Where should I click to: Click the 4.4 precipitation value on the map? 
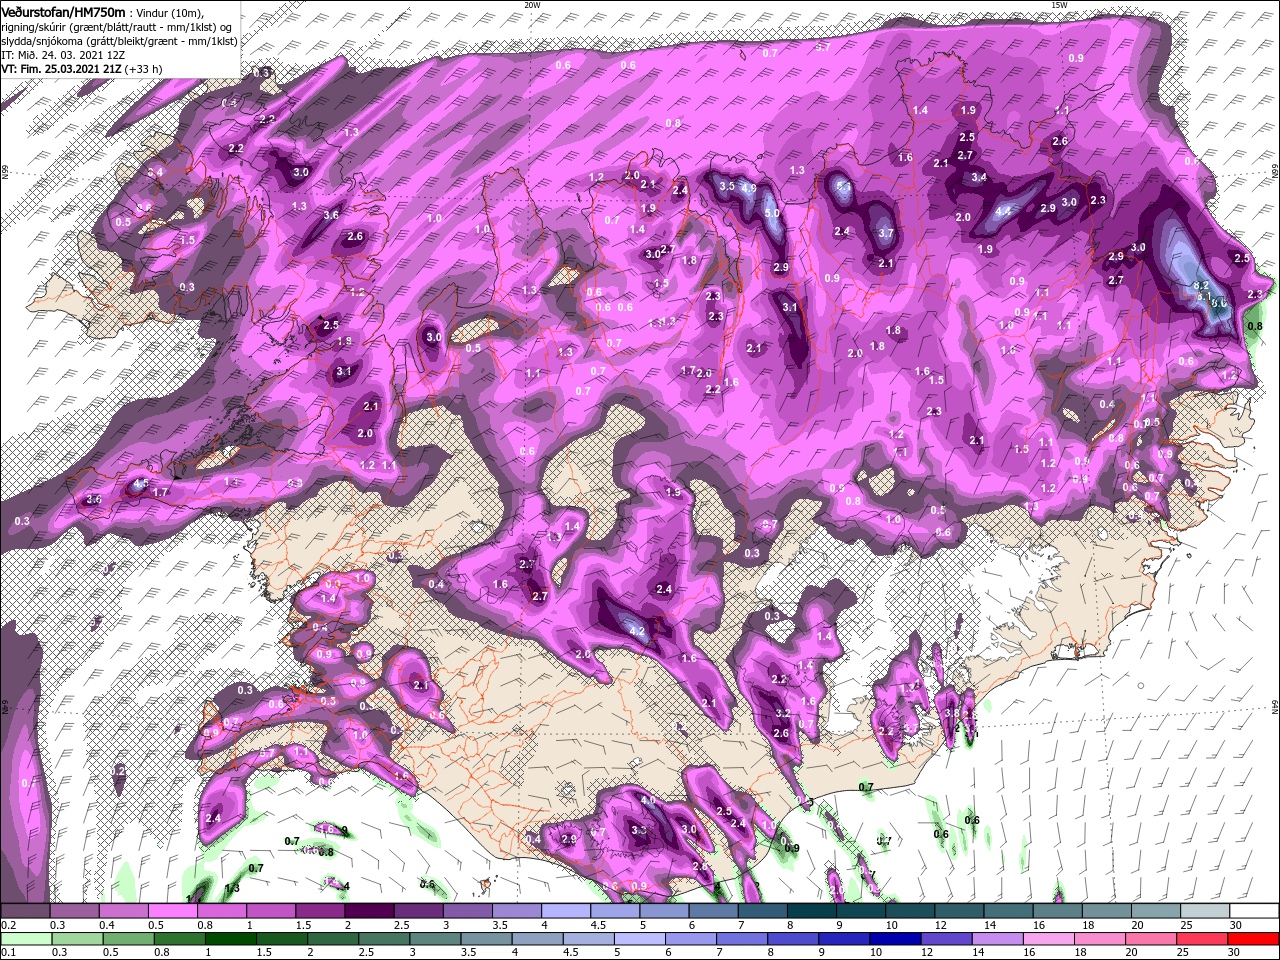1004,211
